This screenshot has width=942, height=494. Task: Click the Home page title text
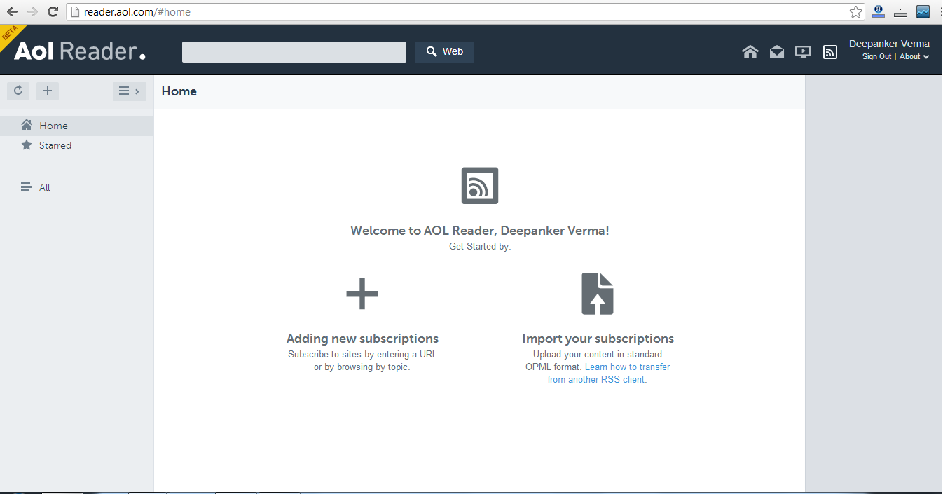pos(179,91)
